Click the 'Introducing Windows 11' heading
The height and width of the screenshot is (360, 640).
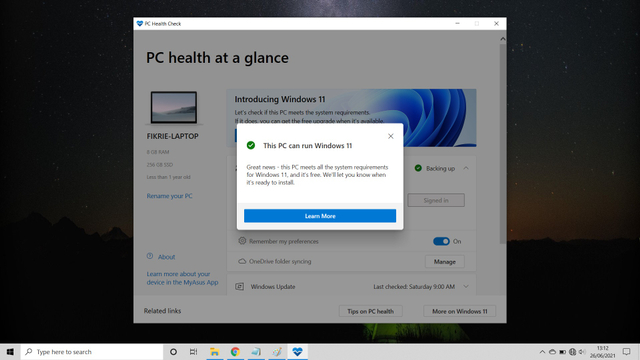280,99
